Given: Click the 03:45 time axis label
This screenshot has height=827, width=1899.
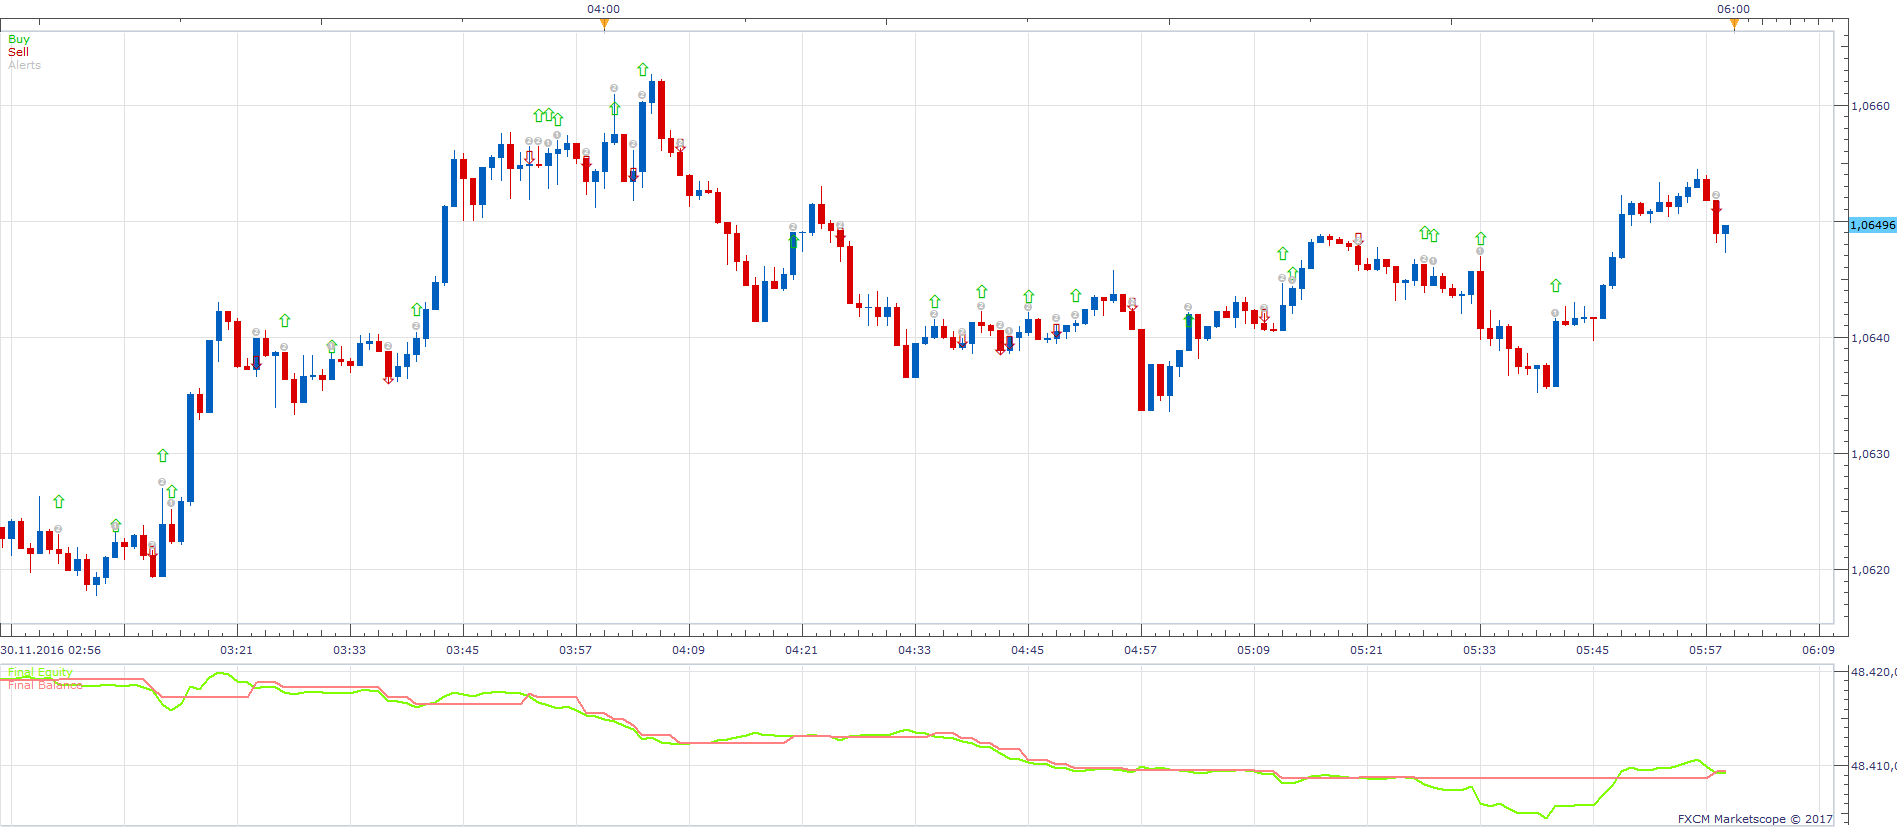Looking at the screenshot, I should [x=463, y=650].
